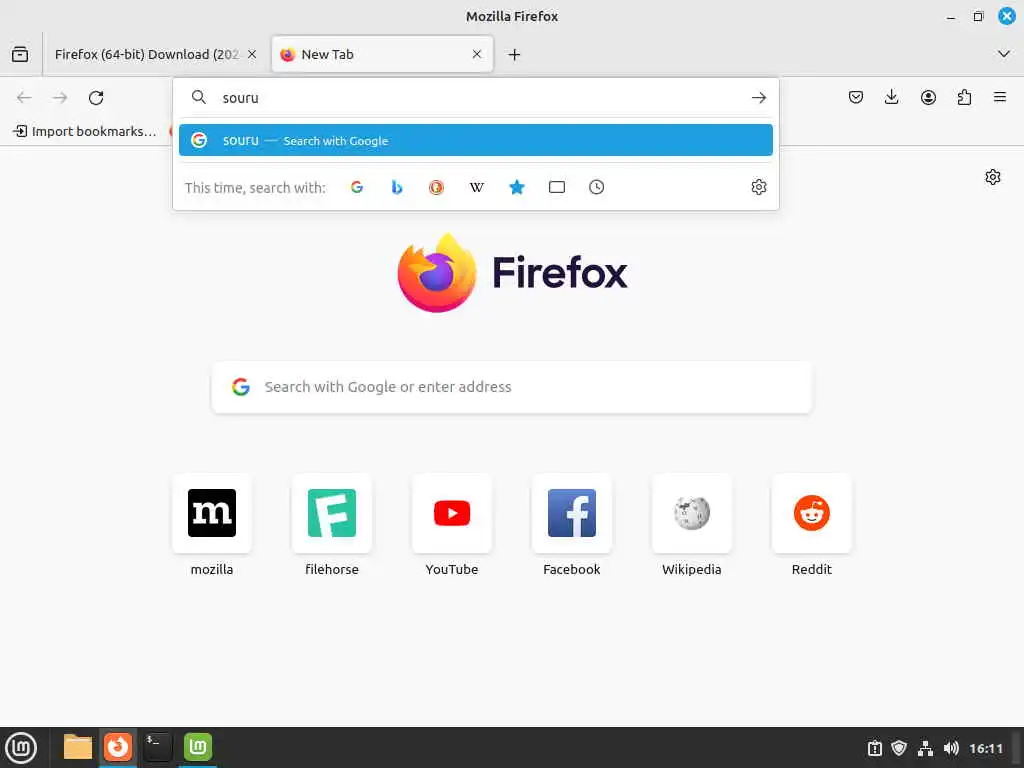Open the clock showing 16:11
This screenshot has height=768, width=1024.
(x=985, y=748)
